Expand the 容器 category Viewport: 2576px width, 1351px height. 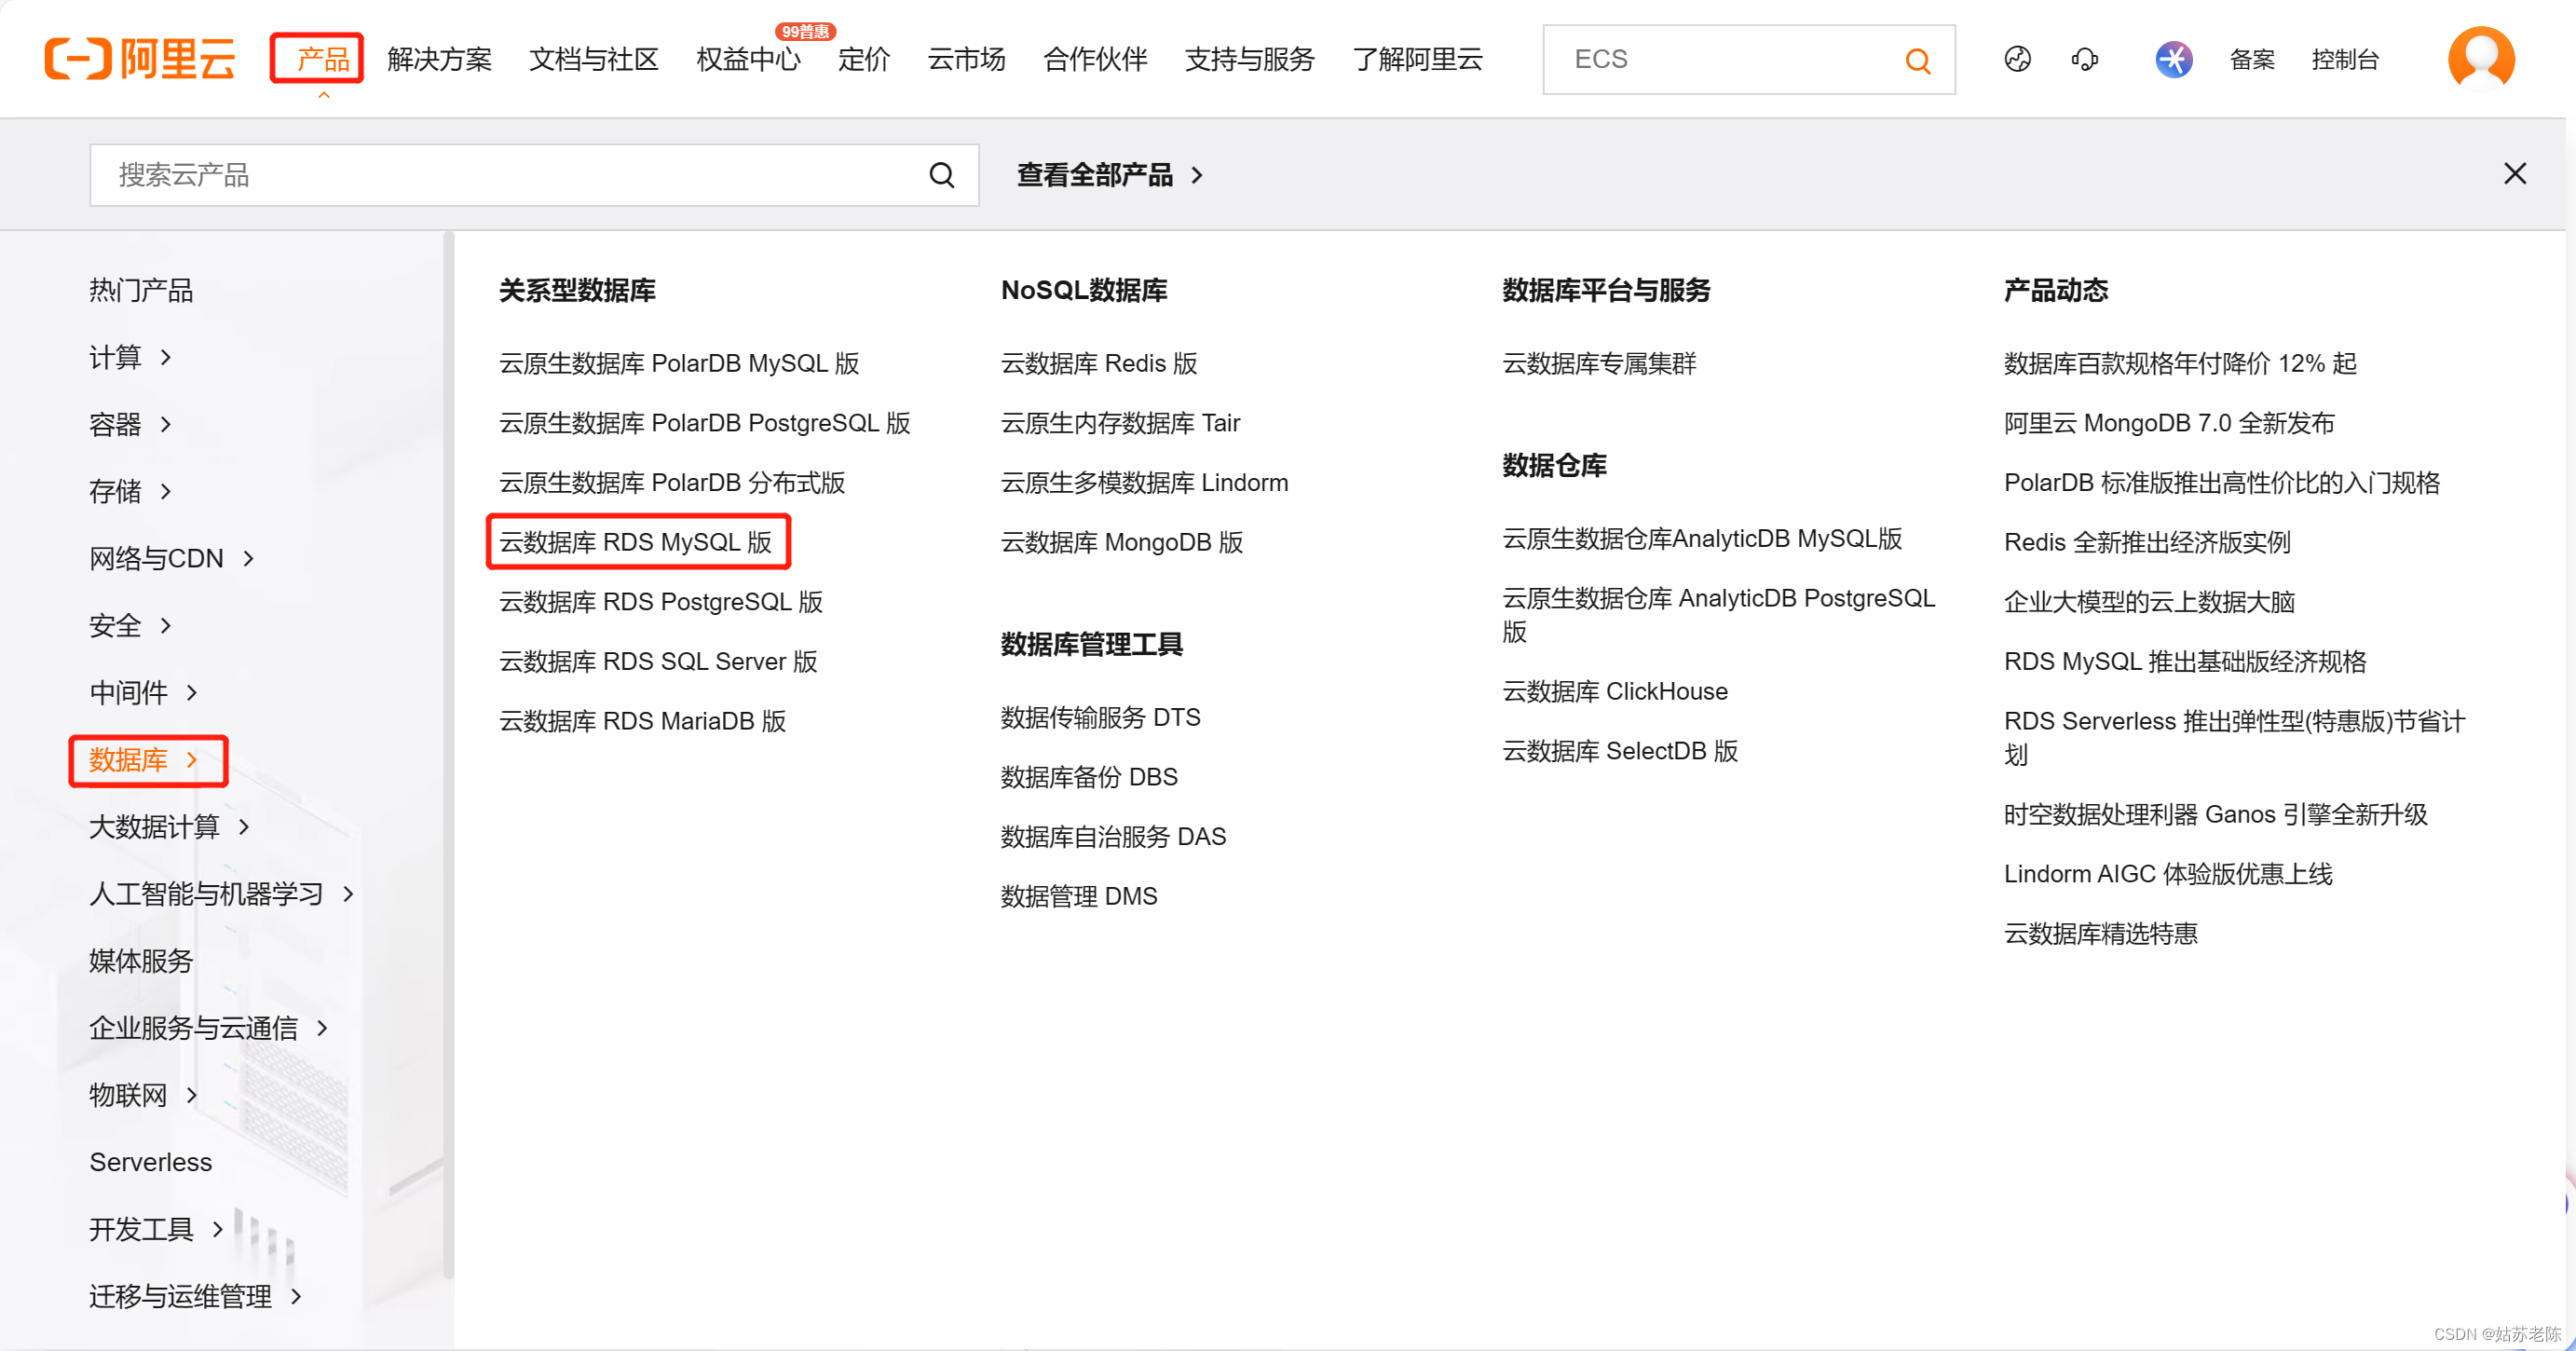pos(131,424)
